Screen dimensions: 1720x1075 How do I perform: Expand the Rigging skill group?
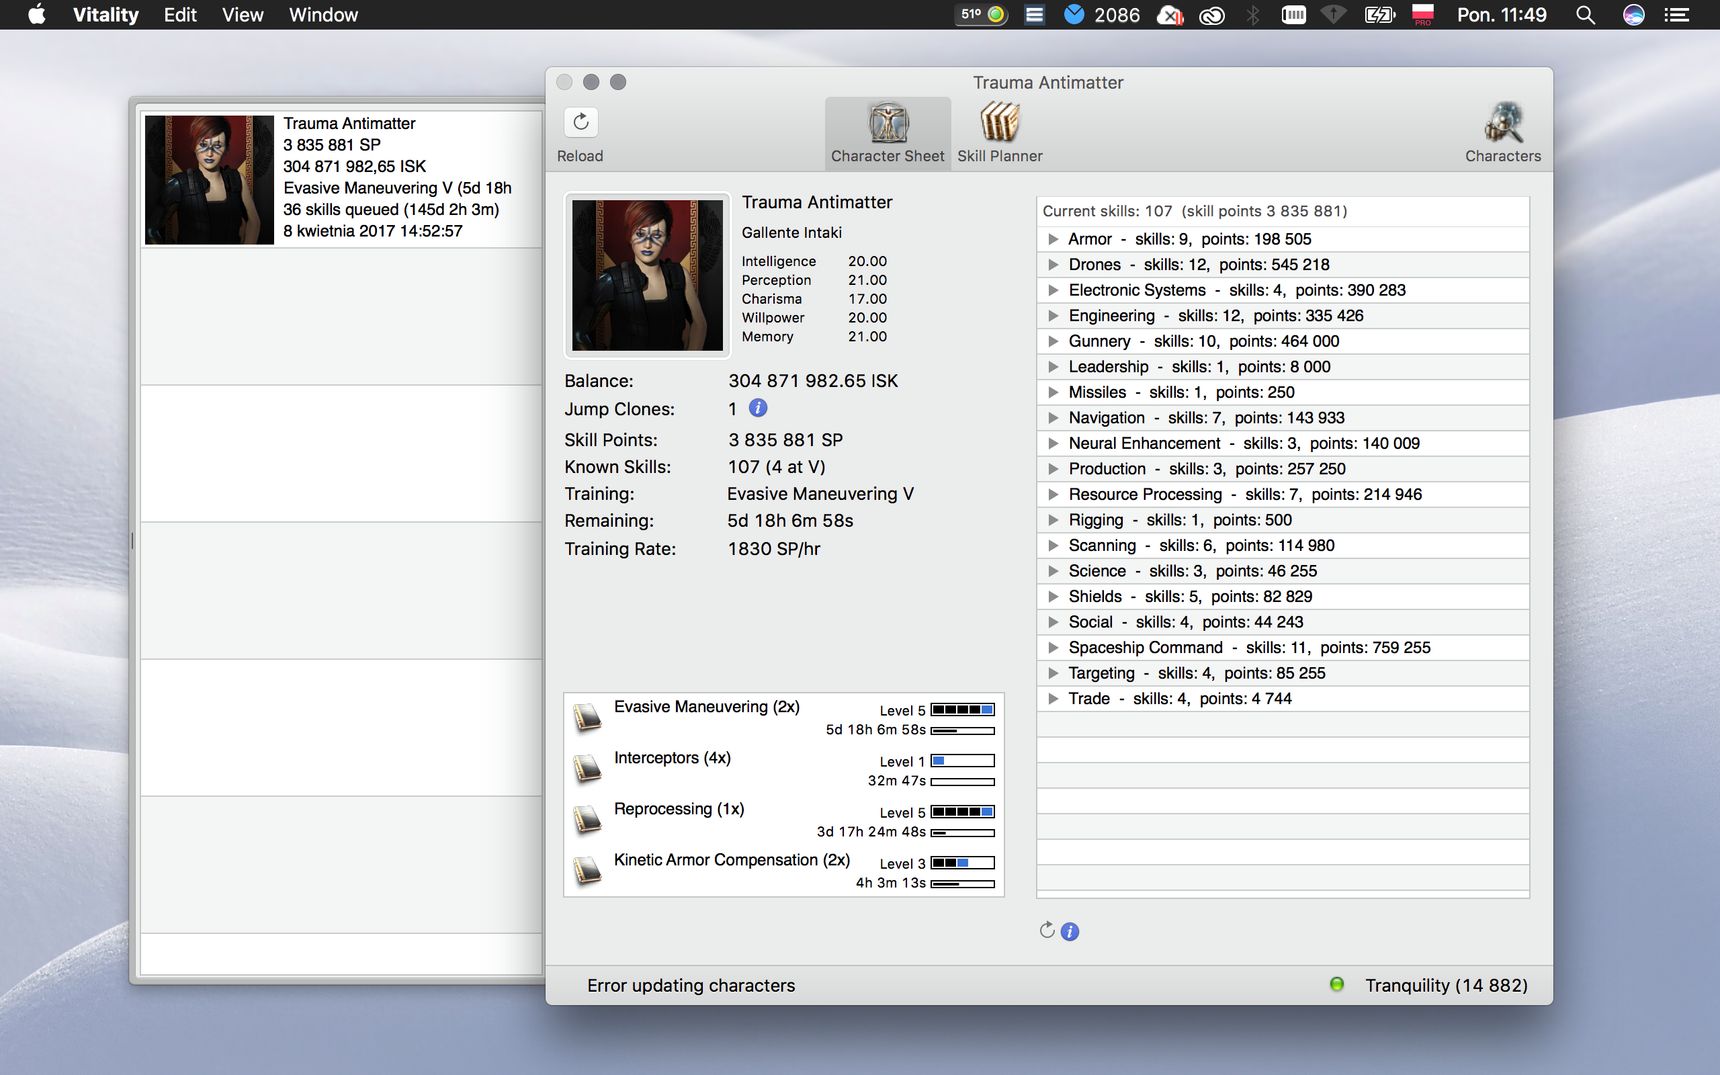pyautogui.click(x=1053, y=520)
